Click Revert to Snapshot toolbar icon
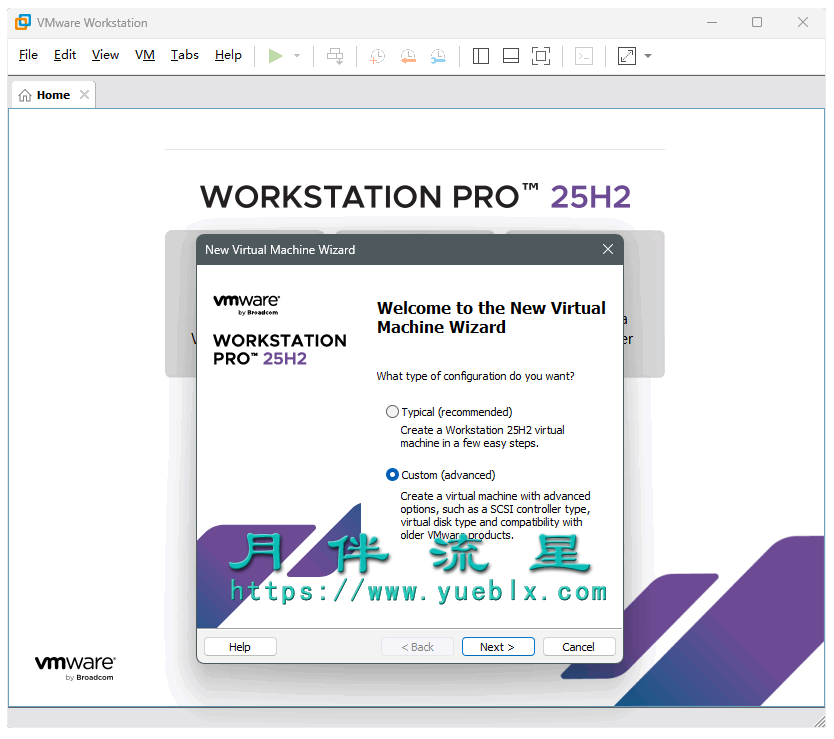834x739 pixels. [408, 56]
